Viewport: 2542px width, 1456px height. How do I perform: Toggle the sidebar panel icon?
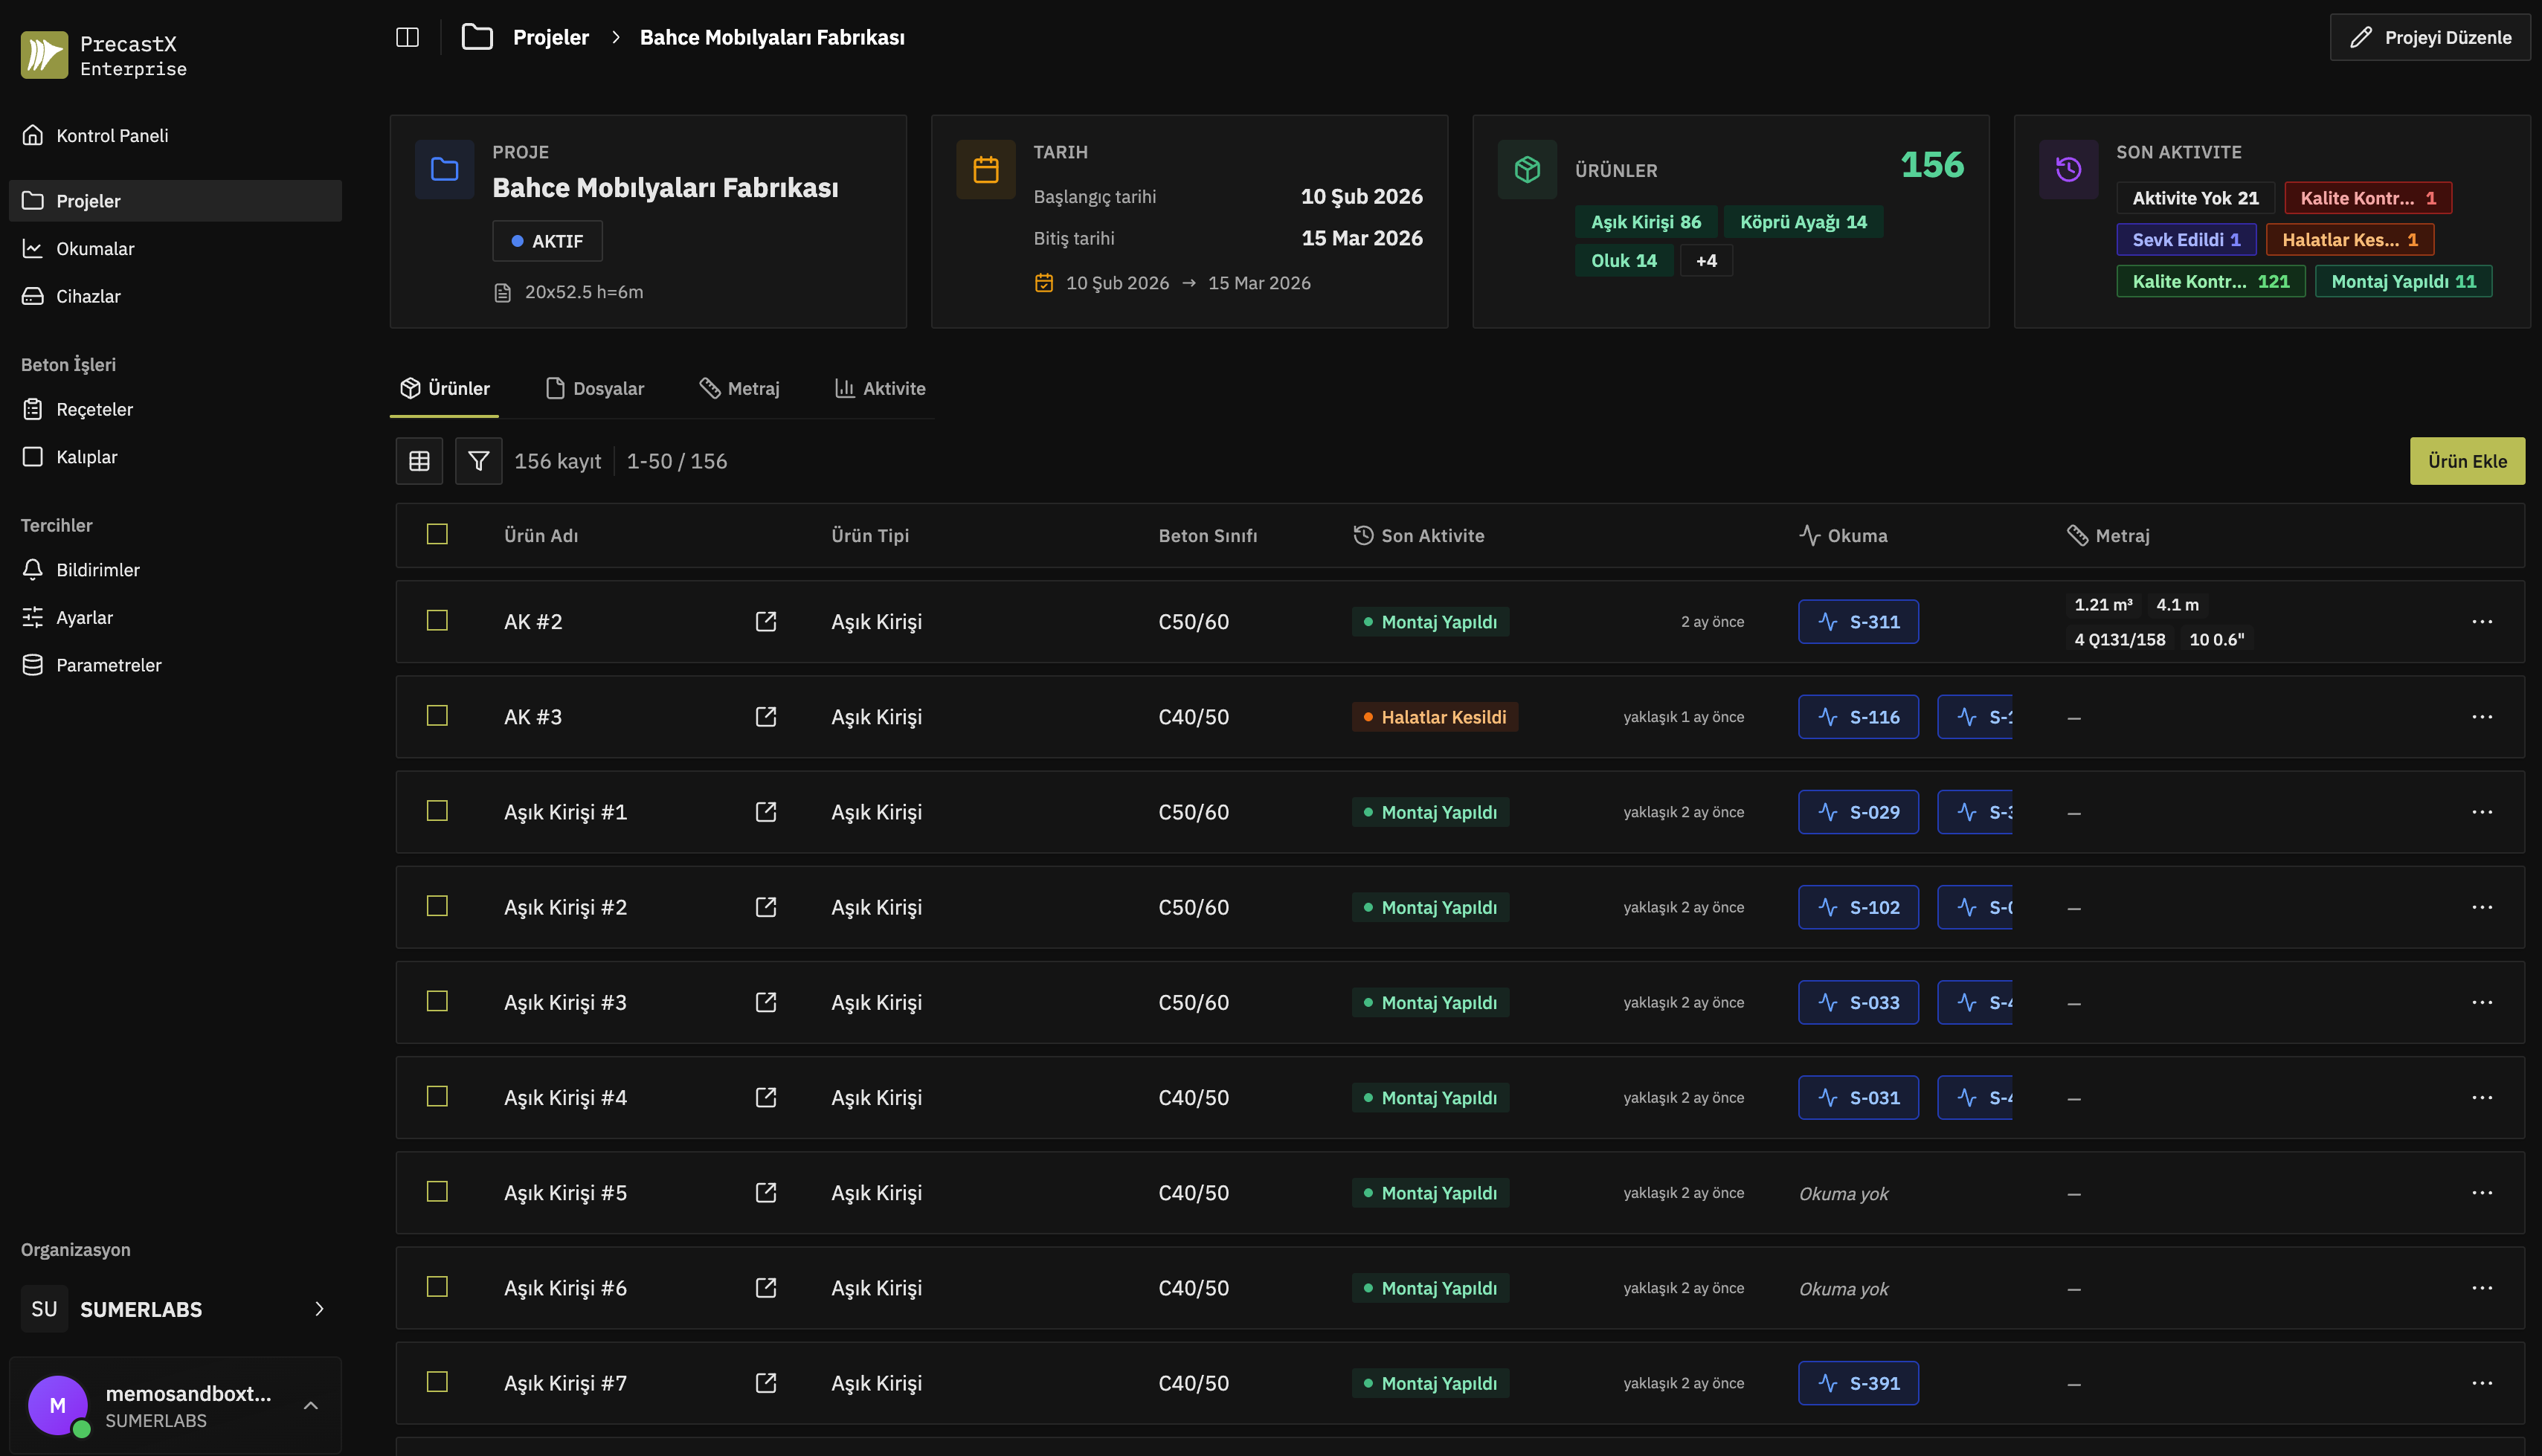point(407,37)
